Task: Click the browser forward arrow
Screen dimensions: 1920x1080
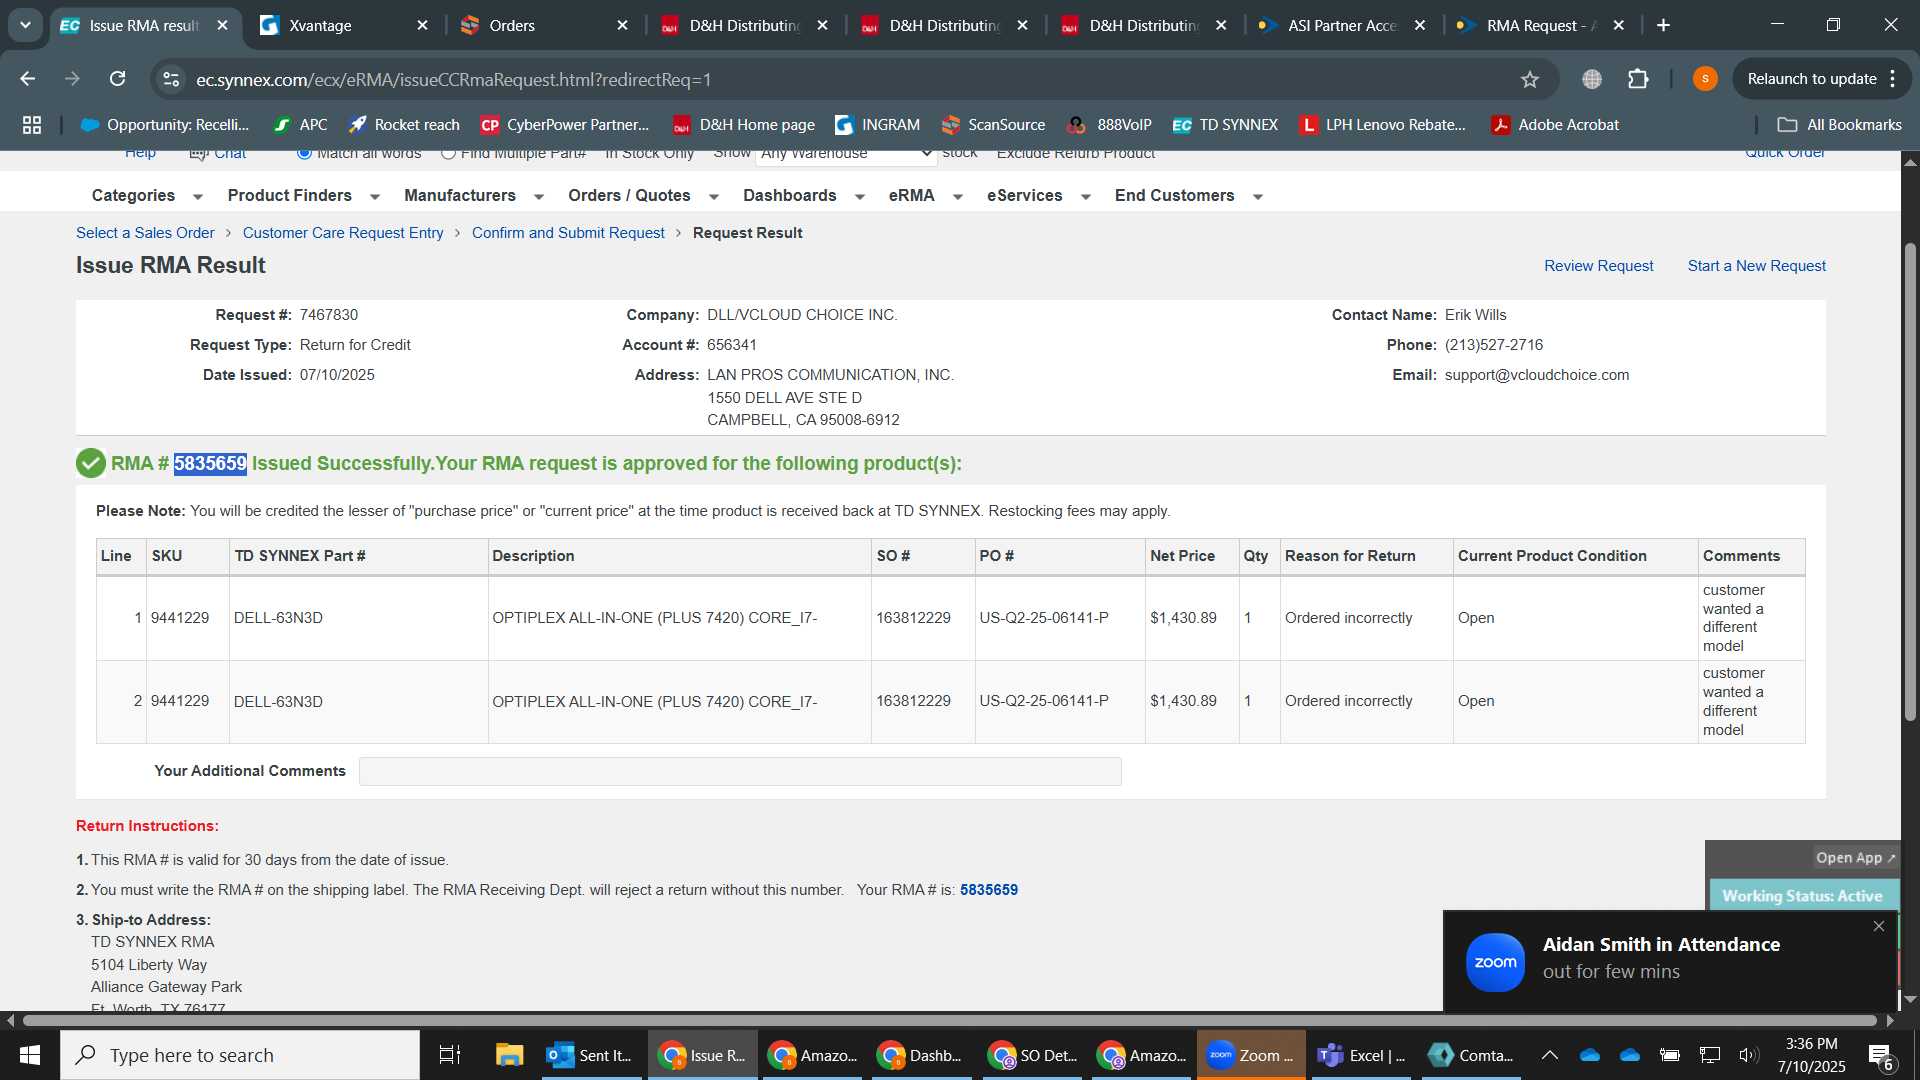Action: [72, 79]
